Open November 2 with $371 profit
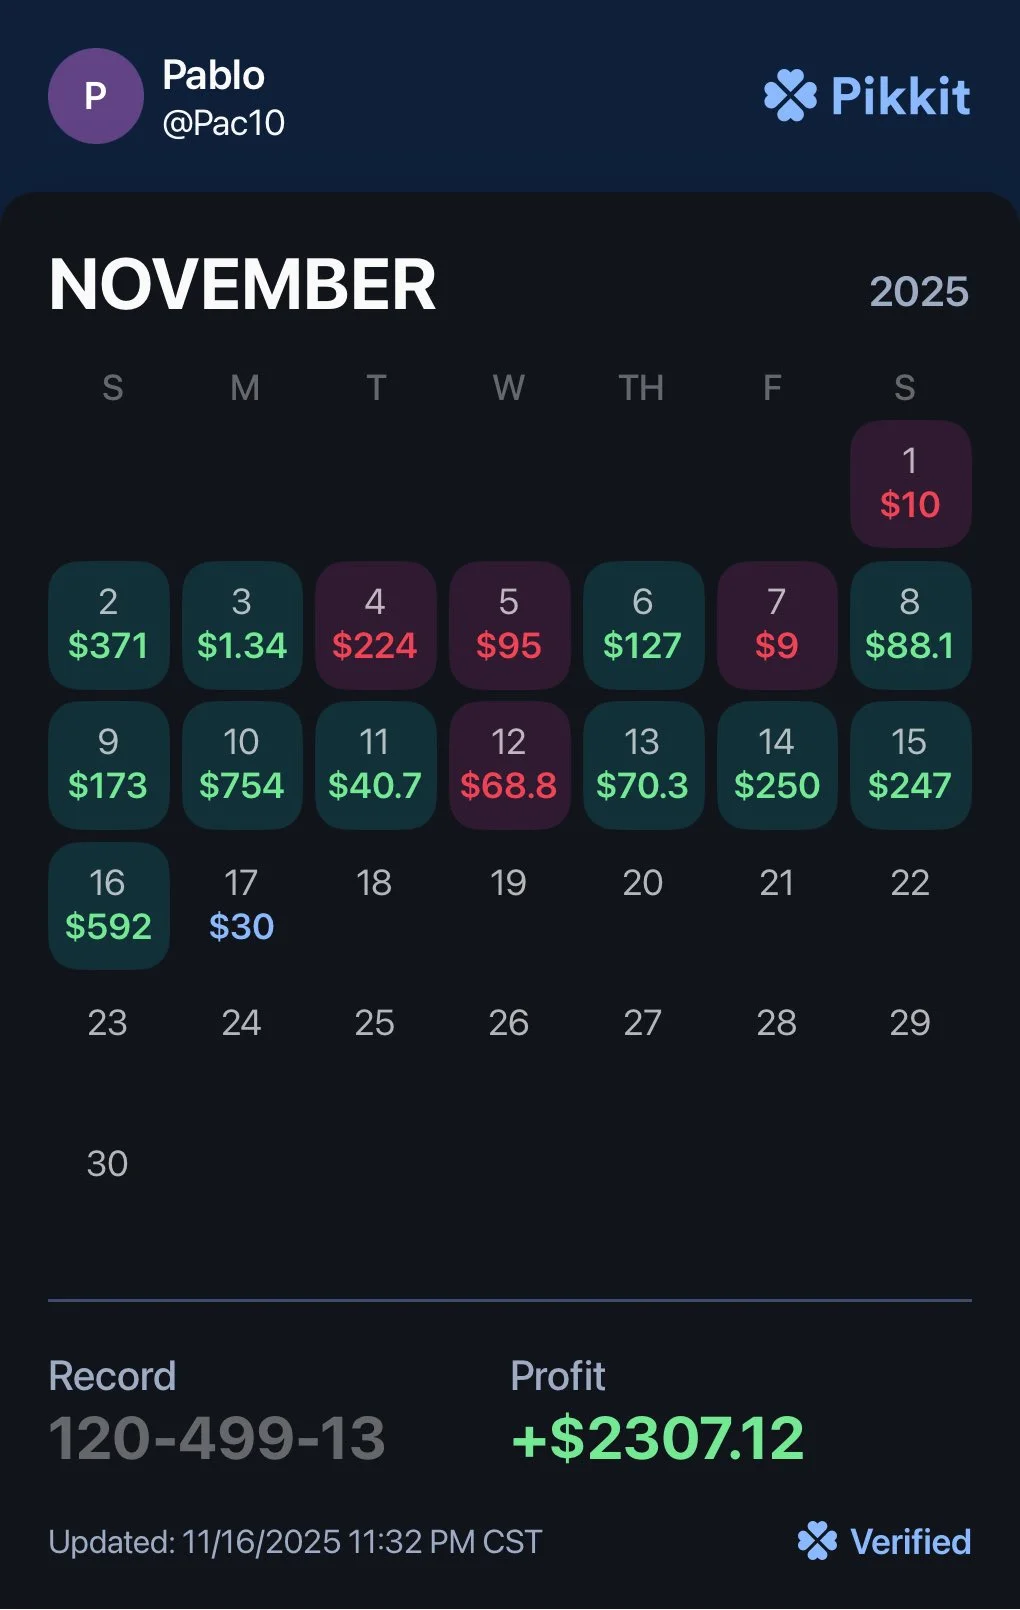This screenshot has height=1610, width=1020. (108, 625)
